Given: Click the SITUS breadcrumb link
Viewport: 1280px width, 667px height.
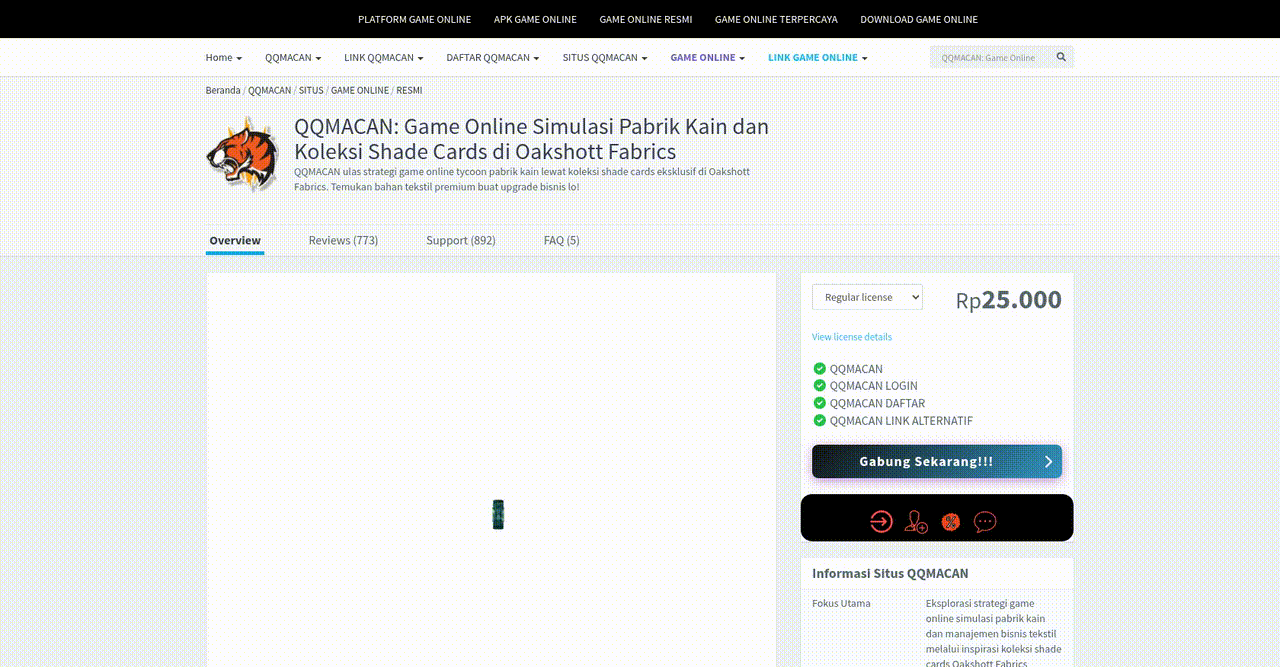Looking at the screenshot, I should click(x=311, y=90).
